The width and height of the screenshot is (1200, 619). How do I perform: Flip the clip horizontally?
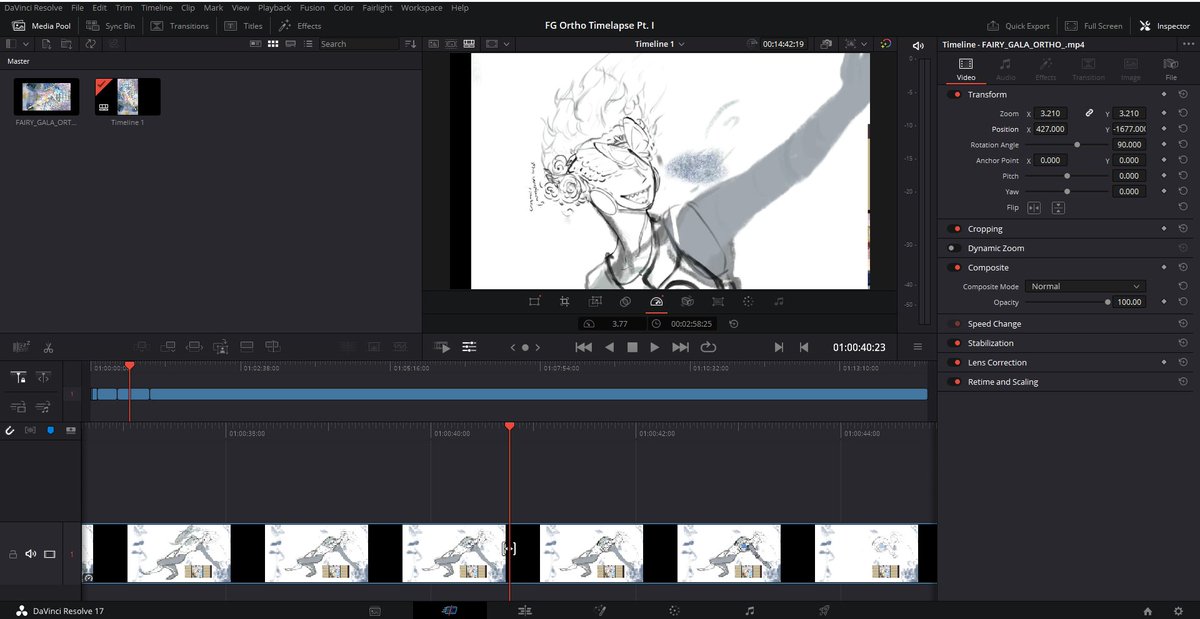tap(1034, 207)
